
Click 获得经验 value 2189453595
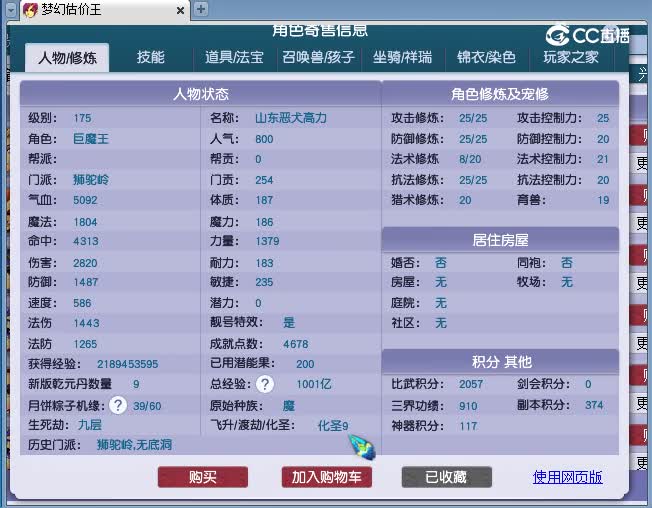128,364
